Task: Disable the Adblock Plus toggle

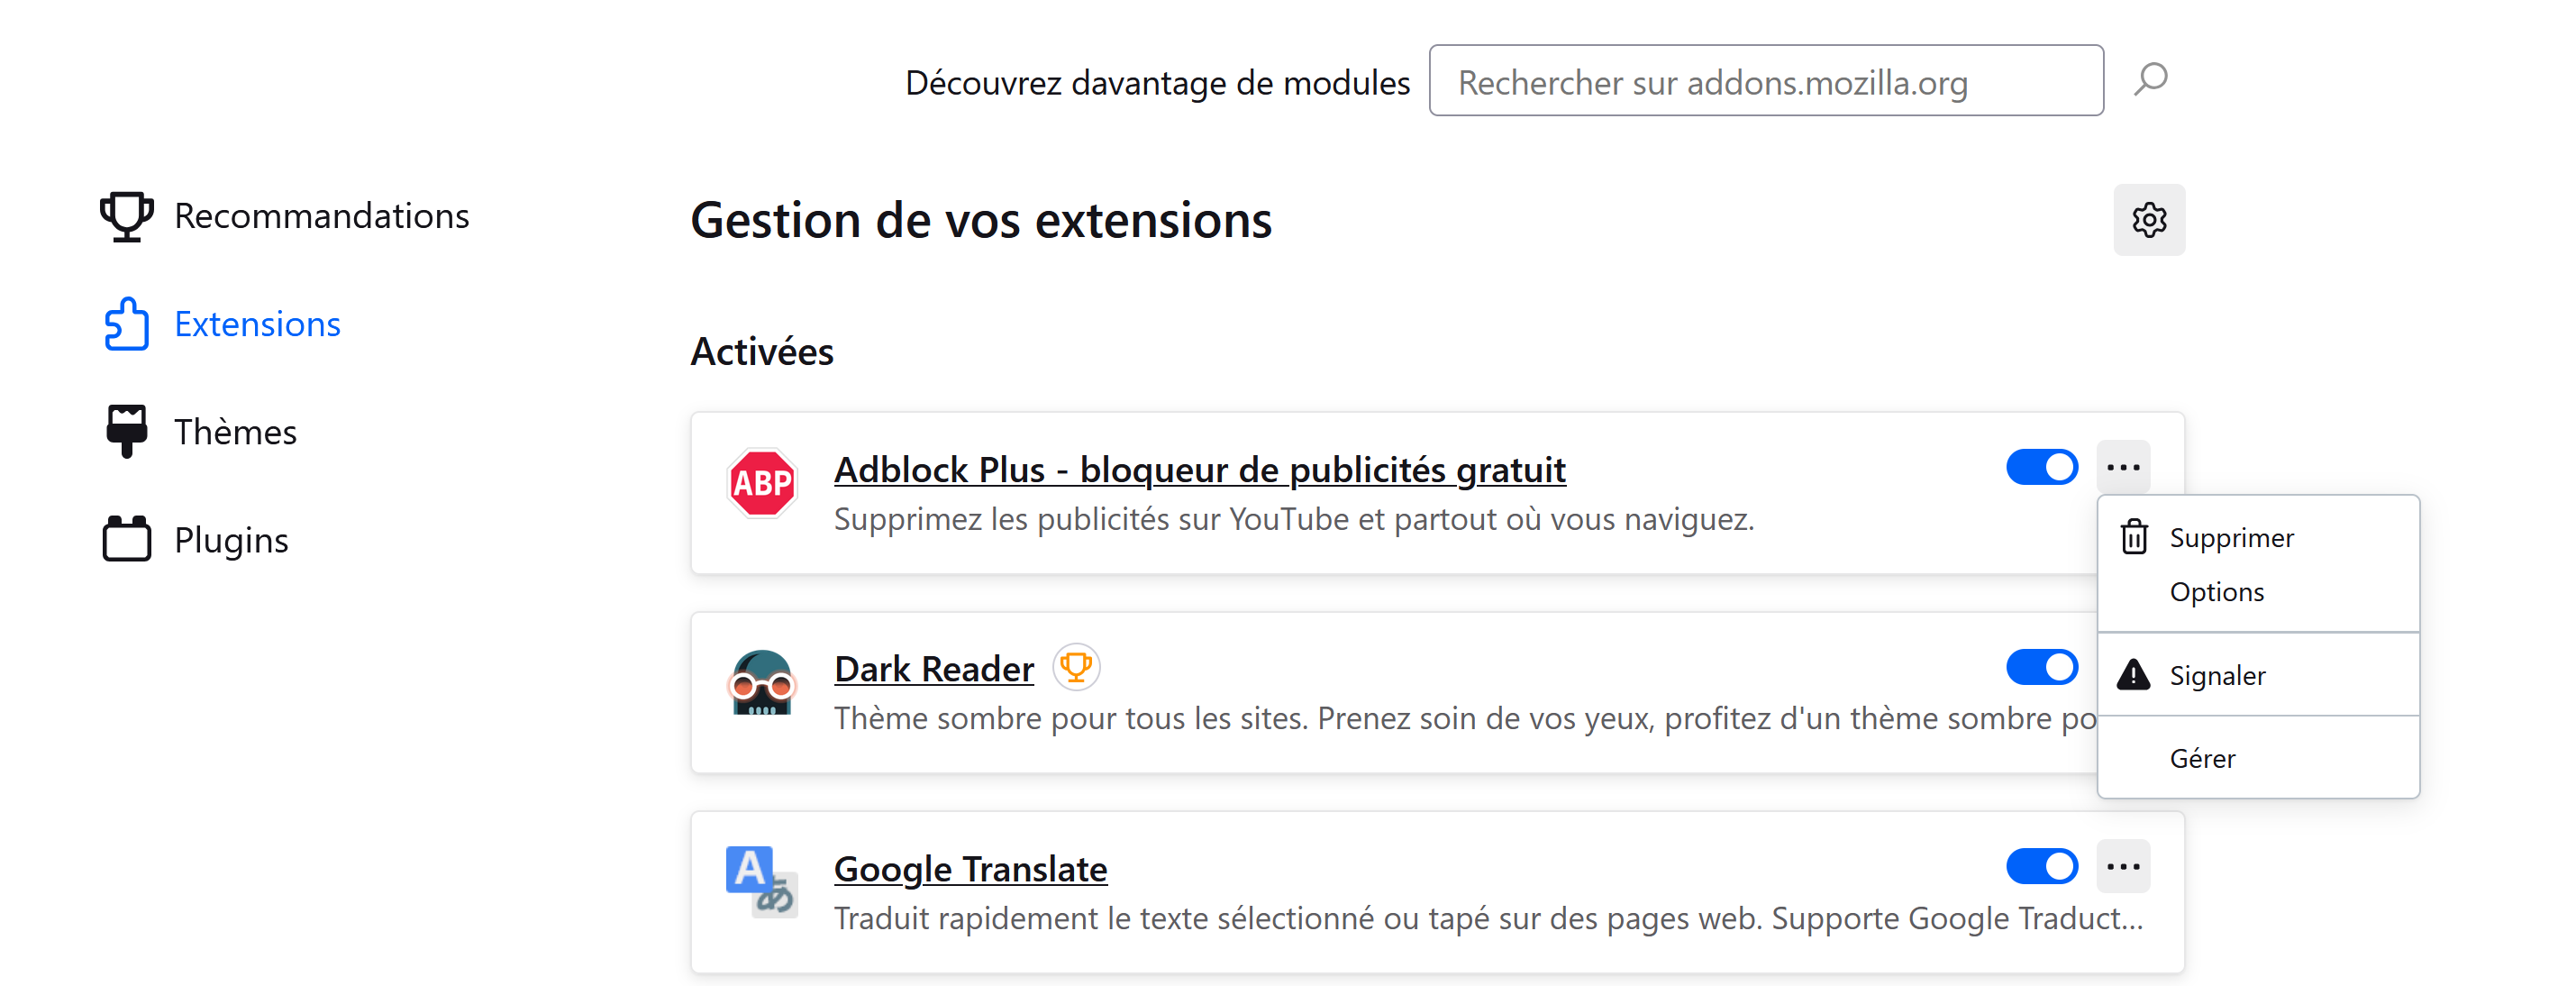Action: [2042, 467]
